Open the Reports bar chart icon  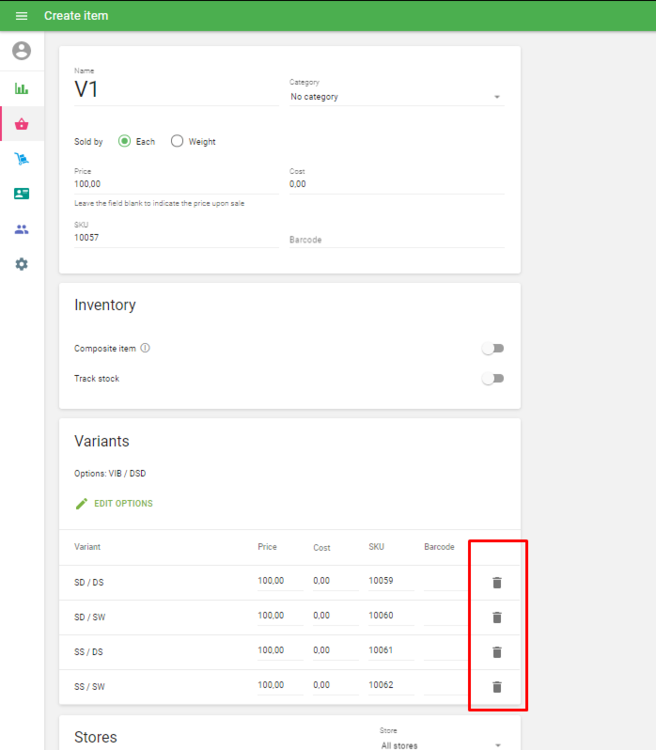pos(21,89)
